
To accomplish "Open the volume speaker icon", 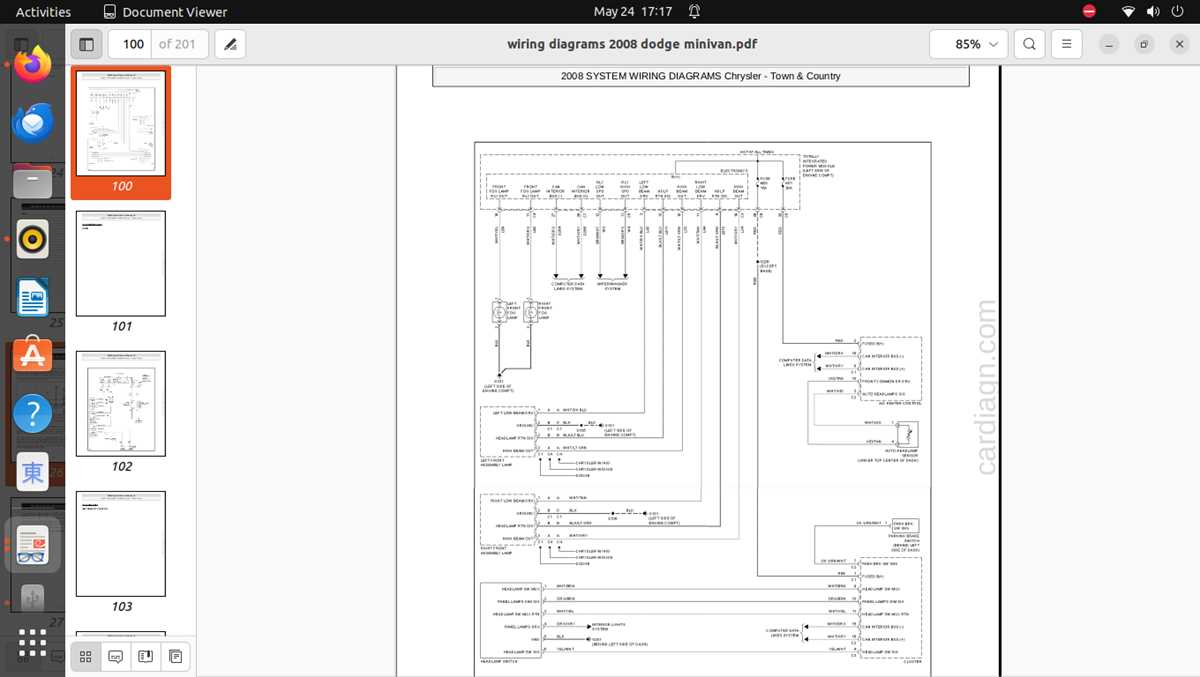I will click(x=1152, y=12).
